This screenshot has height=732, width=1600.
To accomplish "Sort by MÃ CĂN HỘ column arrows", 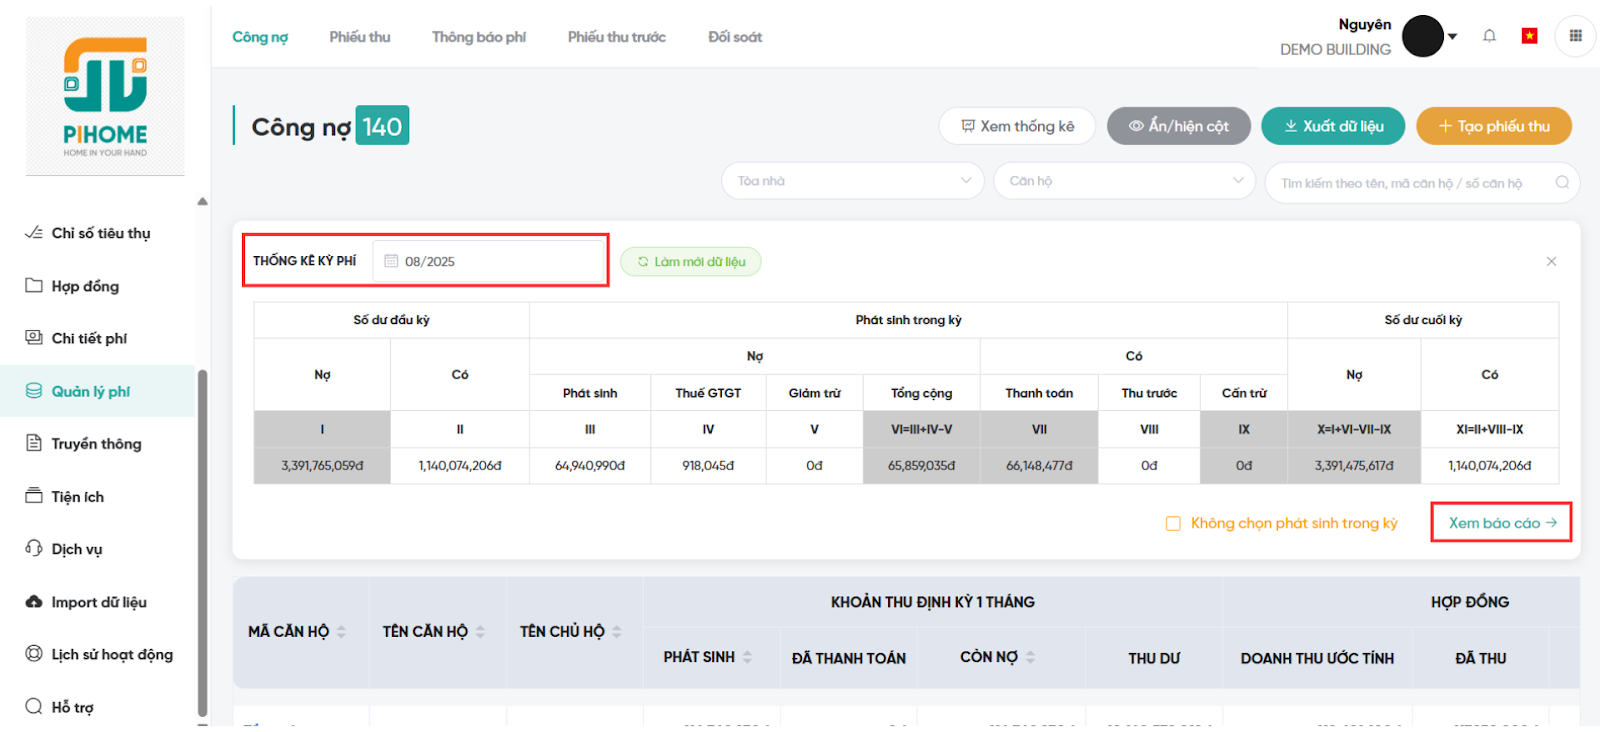I will pos(341,632).
